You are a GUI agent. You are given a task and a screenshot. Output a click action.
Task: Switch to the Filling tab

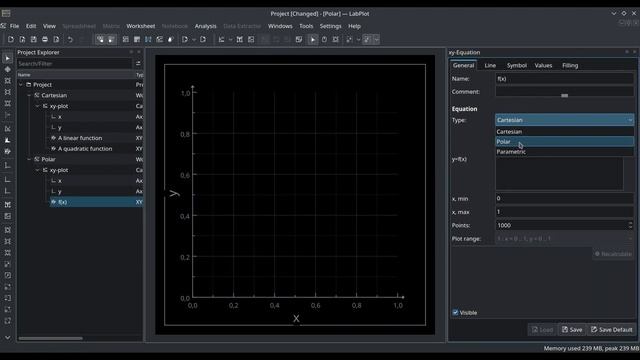[x=570, y=65]
